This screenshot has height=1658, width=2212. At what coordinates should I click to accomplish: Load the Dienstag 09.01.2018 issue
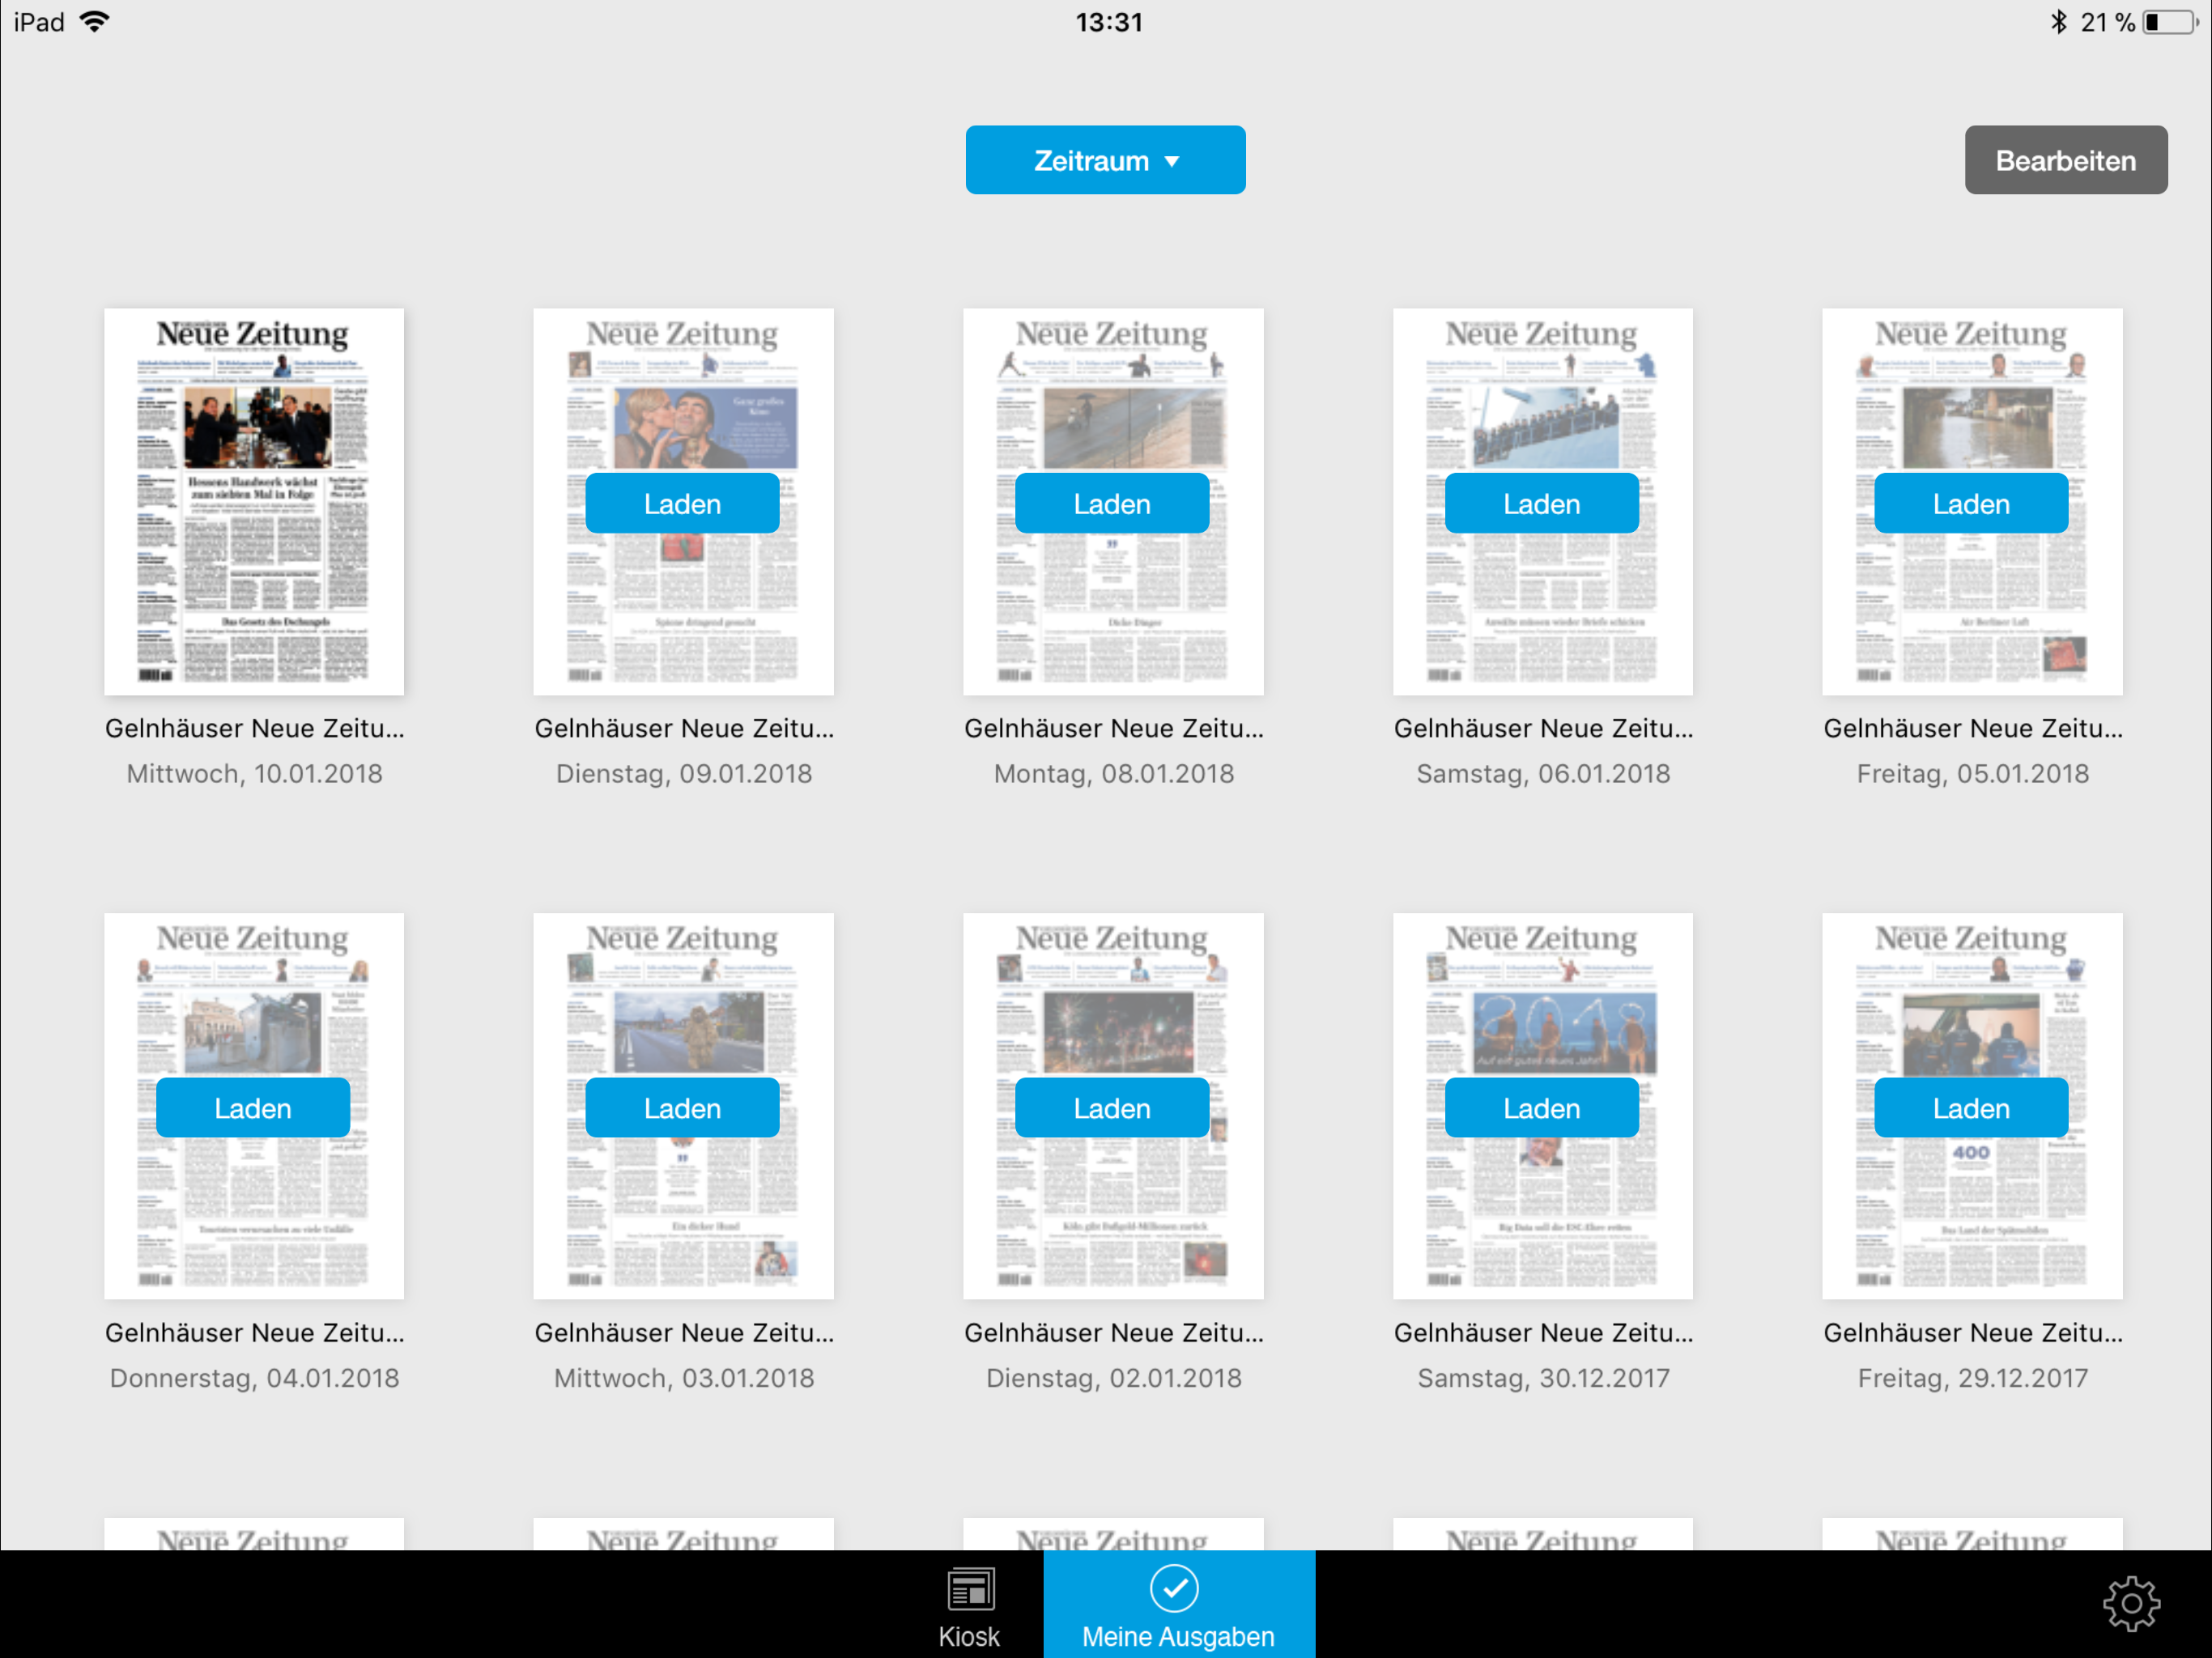pyautogui.click(x=682, y=503)
